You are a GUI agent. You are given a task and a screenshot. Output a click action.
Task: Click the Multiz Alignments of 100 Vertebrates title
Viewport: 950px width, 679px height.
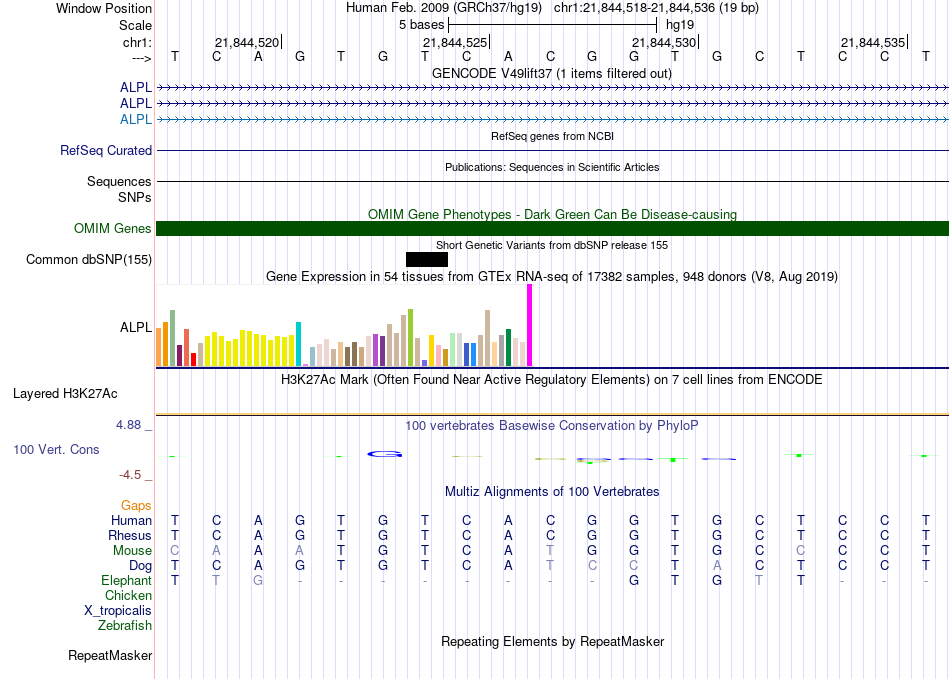pos(552,492)
